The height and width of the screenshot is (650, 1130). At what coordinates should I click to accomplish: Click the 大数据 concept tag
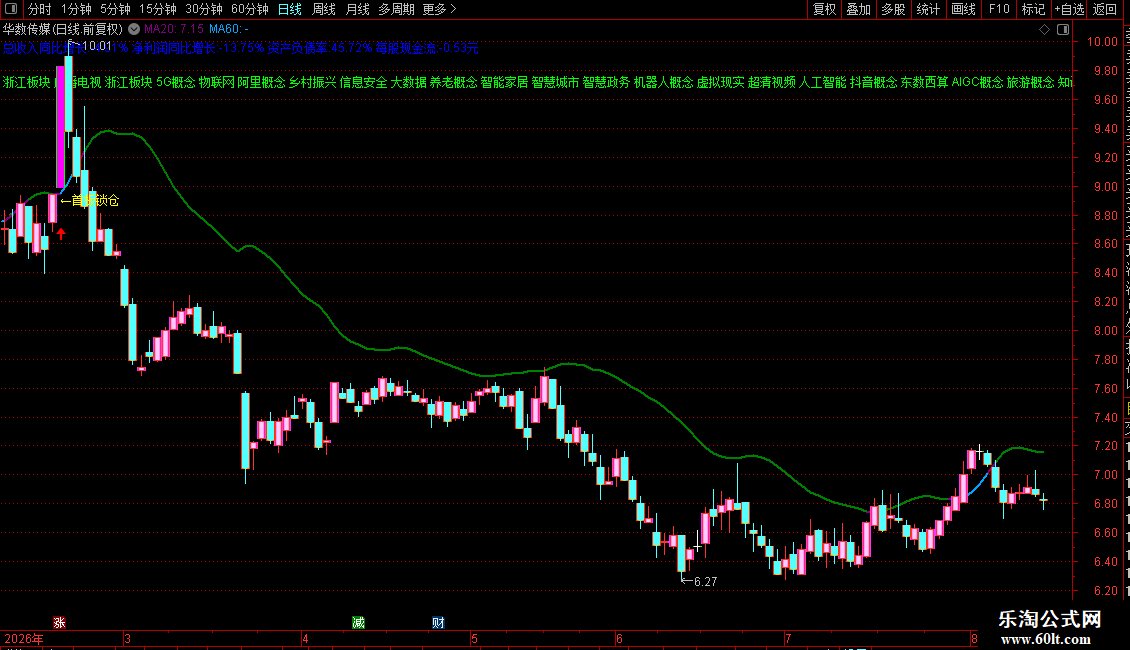point(409,82)
